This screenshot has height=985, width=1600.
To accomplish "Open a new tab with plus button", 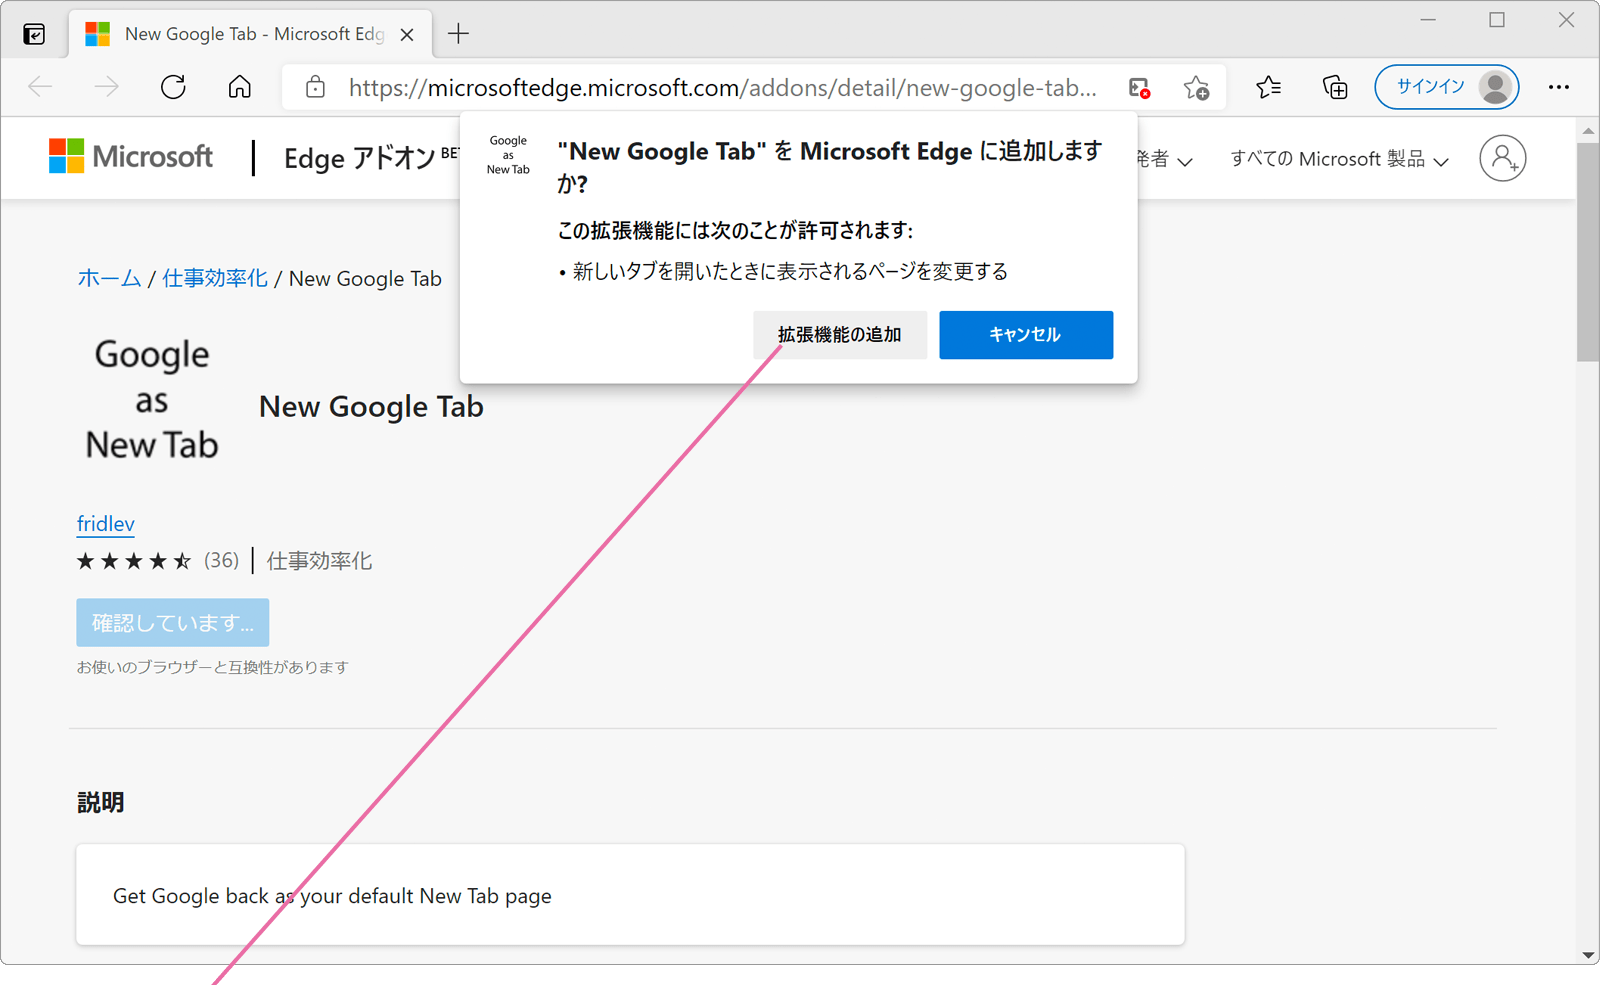I will [458, 34].
